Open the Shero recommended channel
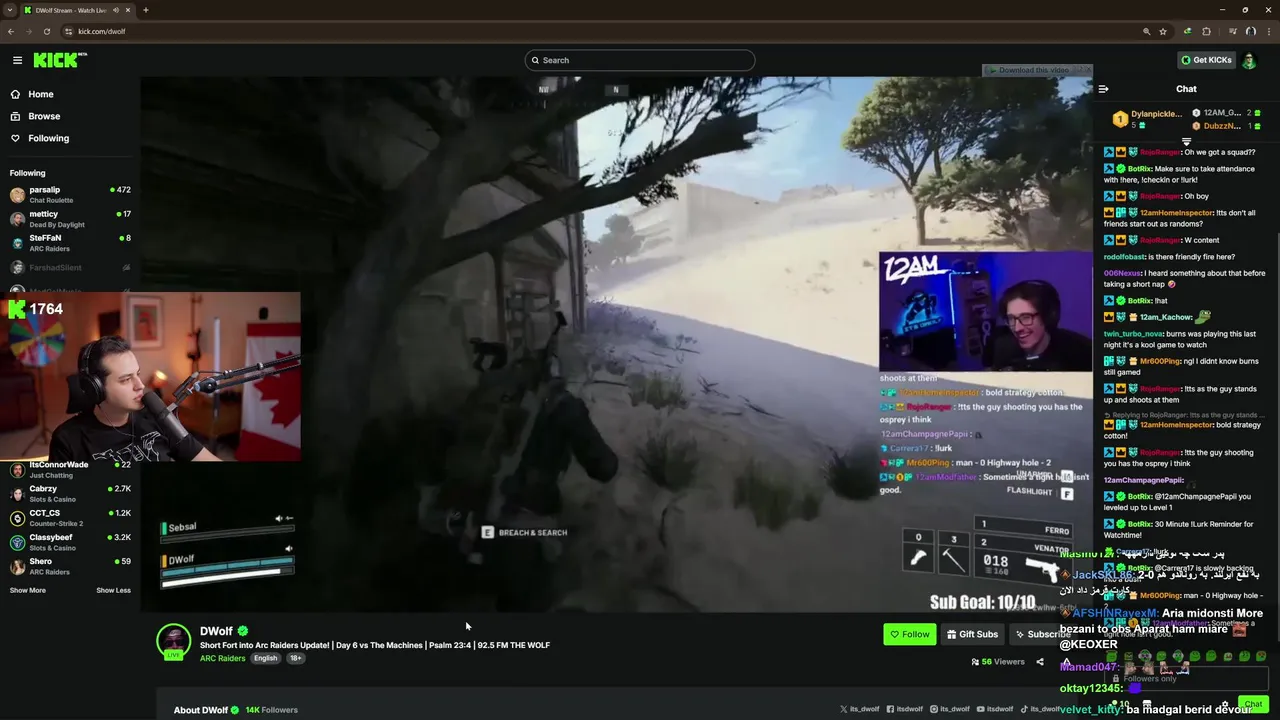 [70, 566]
